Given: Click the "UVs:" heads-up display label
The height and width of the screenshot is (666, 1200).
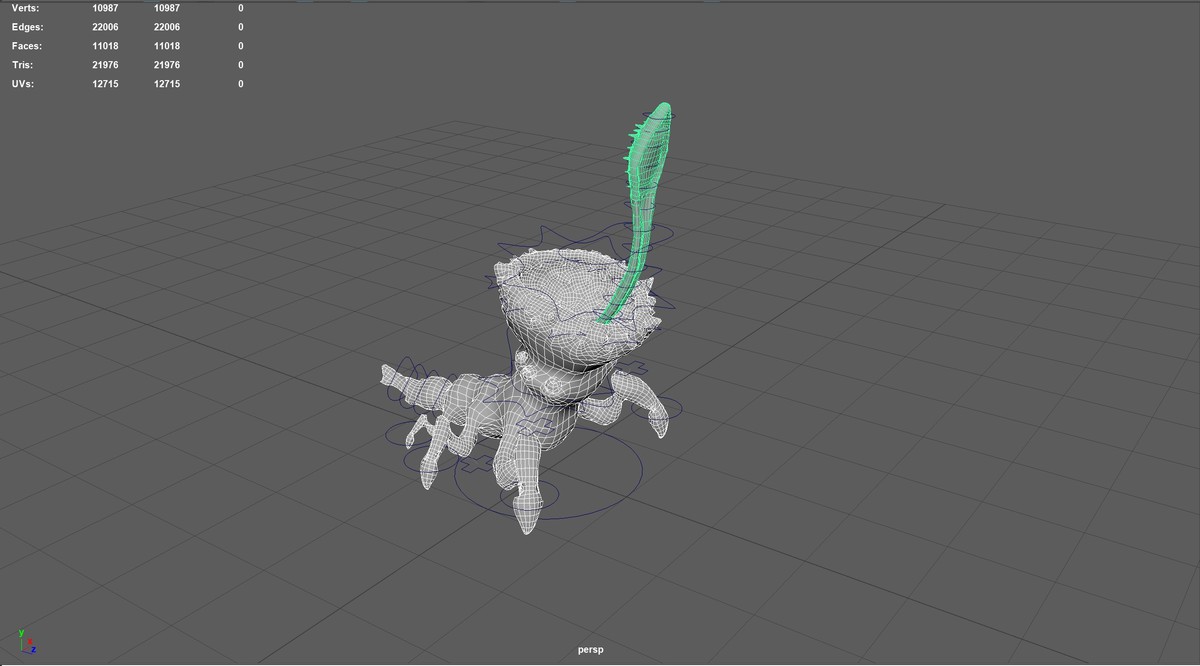Looking at the screenshot, I should tap(23, 84).
